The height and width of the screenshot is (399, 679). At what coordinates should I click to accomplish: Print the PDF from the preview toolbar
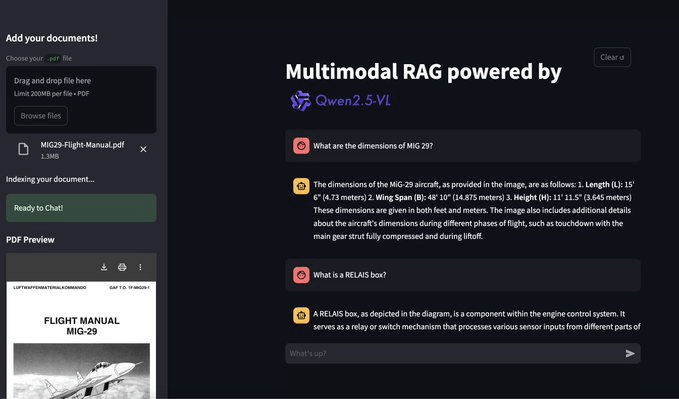(122, 267)
